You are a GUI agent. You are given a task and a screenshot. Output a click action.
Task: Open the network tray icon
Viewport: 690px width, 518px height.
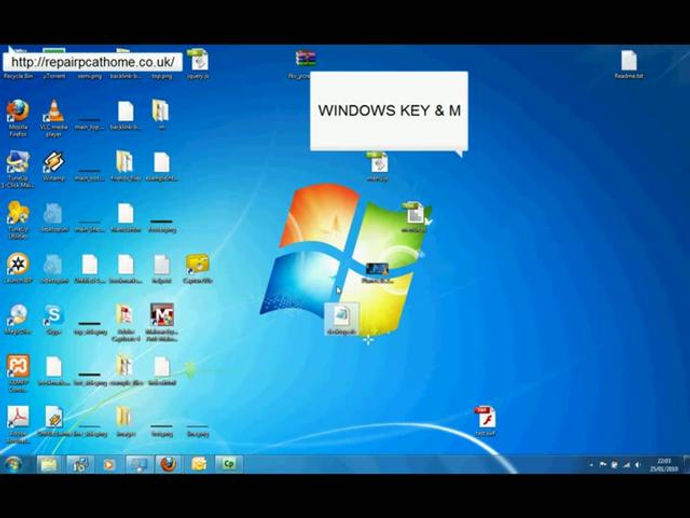coord(626,464)
